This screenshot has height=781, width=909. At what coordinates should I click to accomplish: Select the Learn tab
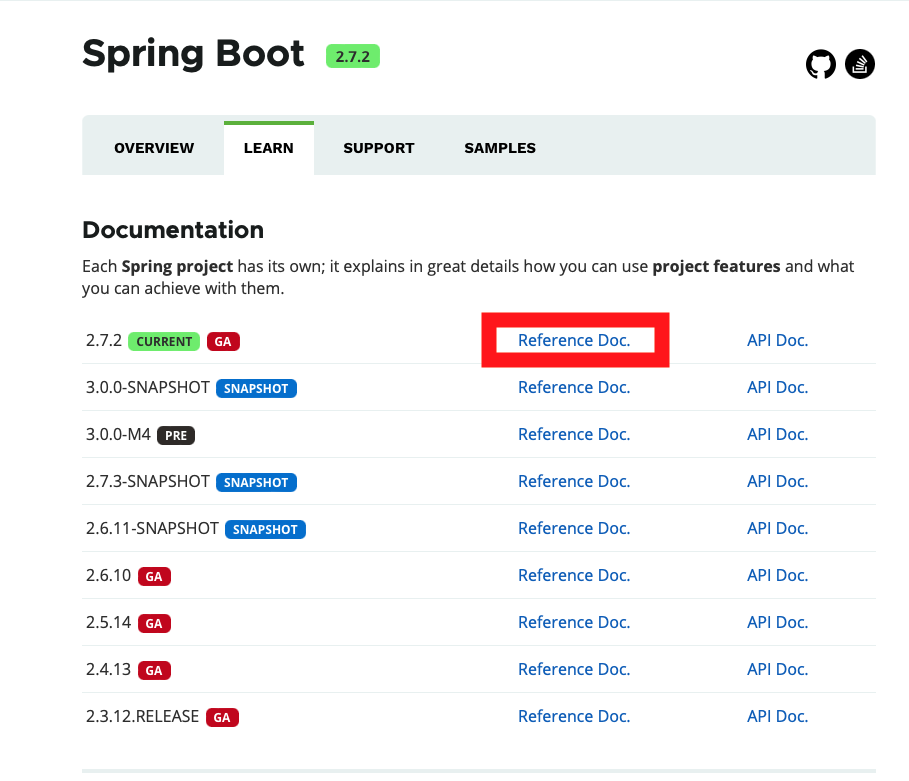coord(268,148)
